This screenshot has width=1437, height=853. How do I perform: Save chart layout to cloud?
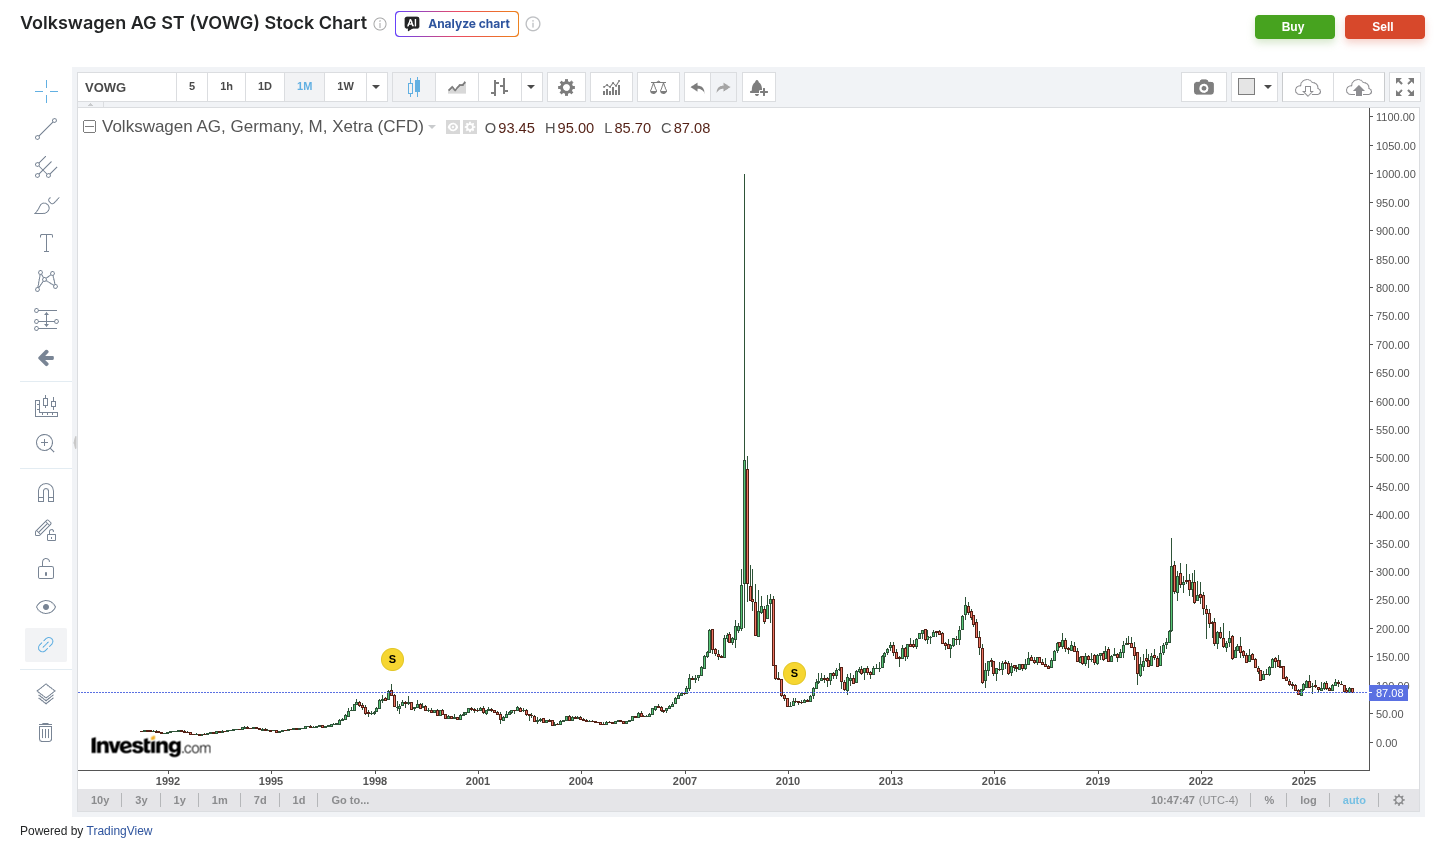pyautogui.click(x=1359, y=87)
